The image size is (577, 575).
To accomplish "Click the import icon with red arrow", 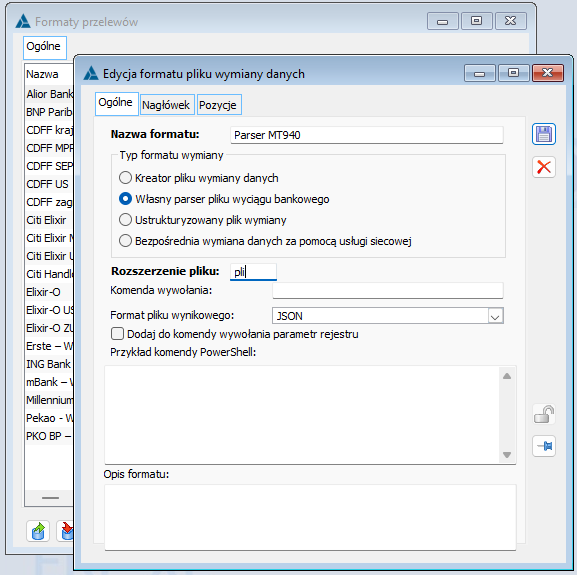I will pyautogui.click(x=66, y=531).
